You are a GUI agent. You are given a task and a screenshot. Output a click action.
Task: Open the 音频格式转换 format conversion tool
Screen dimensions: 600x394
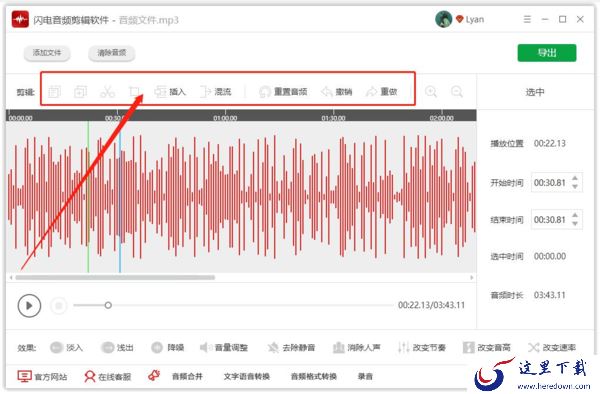tap(314, 376)
